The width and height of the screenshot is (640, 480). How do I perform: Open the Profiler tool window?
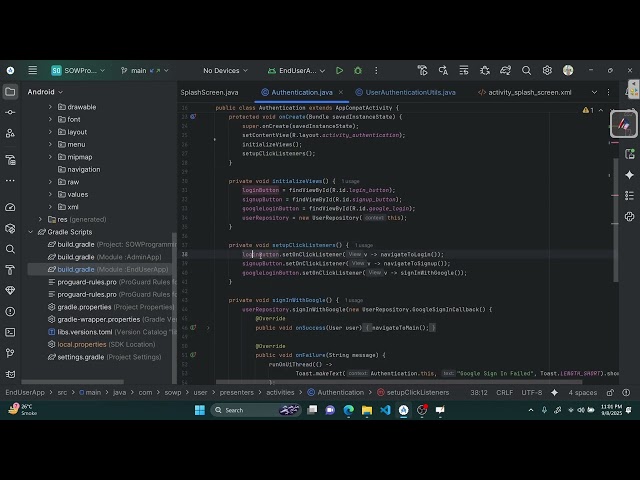10,207
